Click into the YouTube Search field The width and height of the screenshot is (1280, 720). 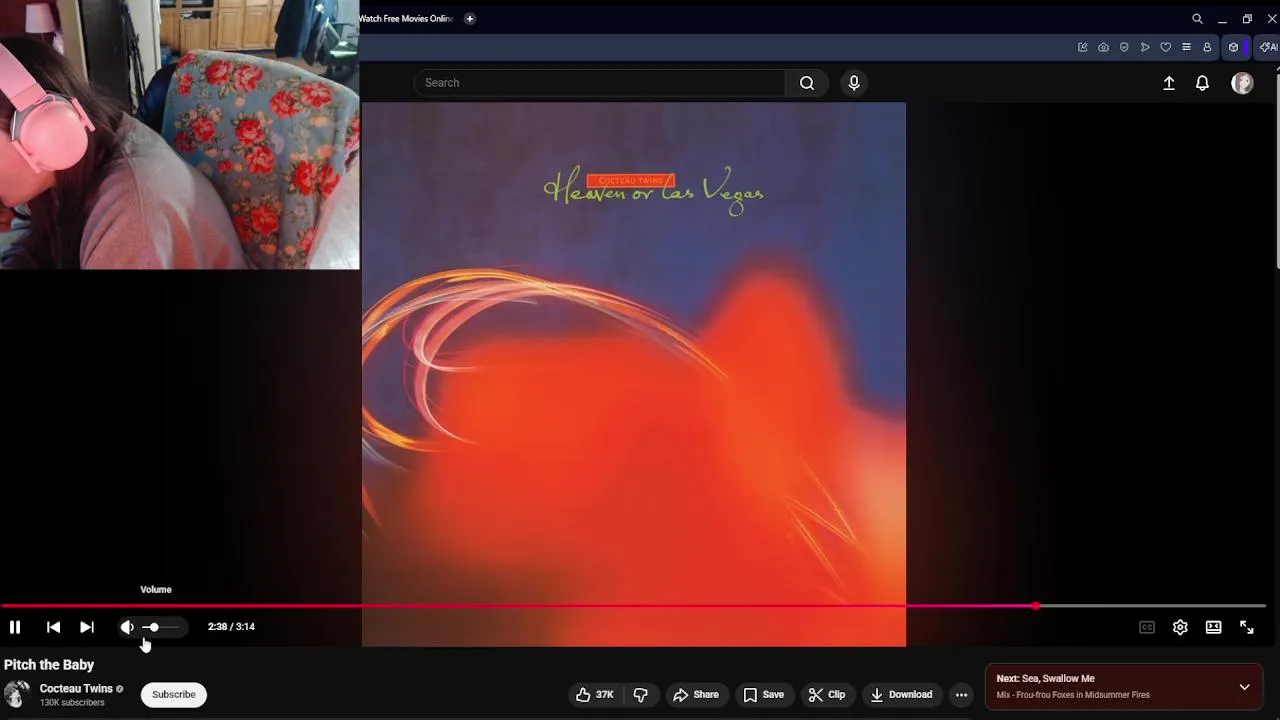pos(600,83)
